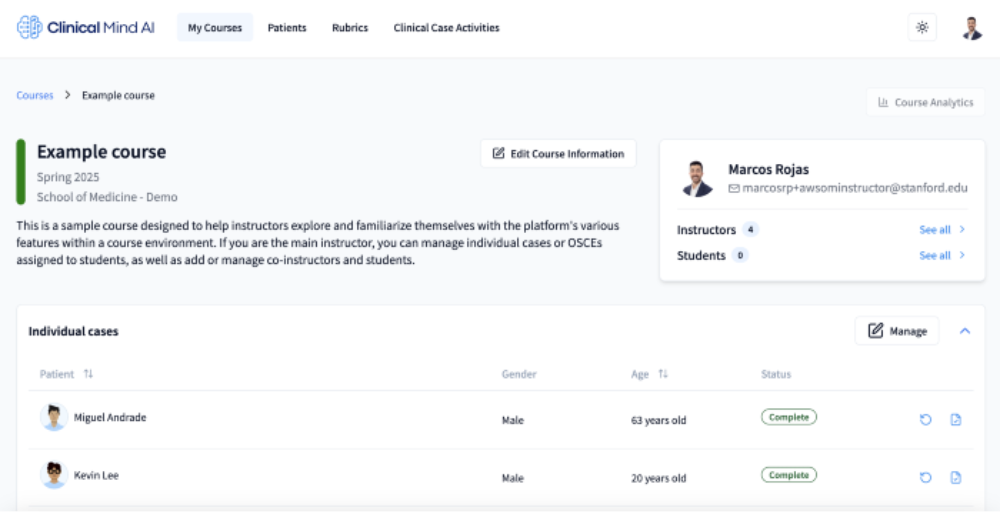
Task: Open the report icon for Kevin Lee
Action: pos(956,478)
